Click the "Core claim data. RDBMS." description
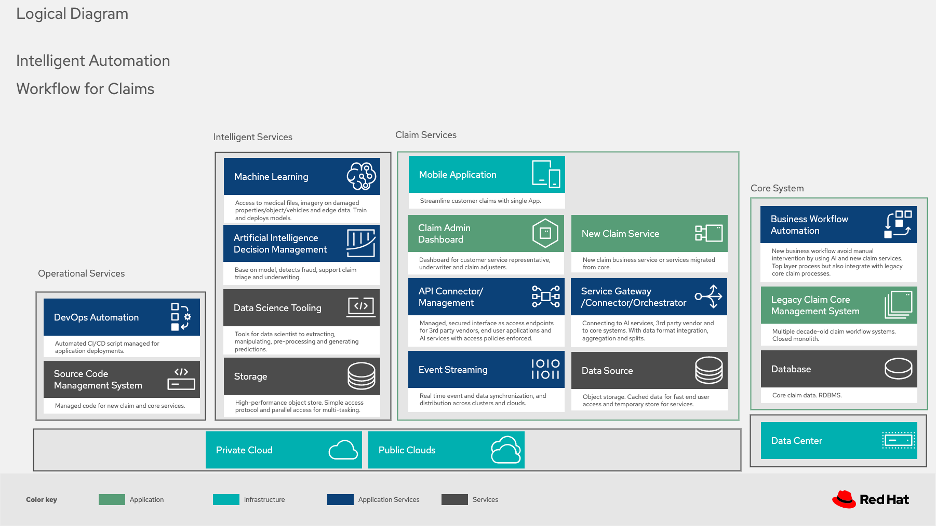This screenshot has height=526, width=936. click(x=806, y=395)
